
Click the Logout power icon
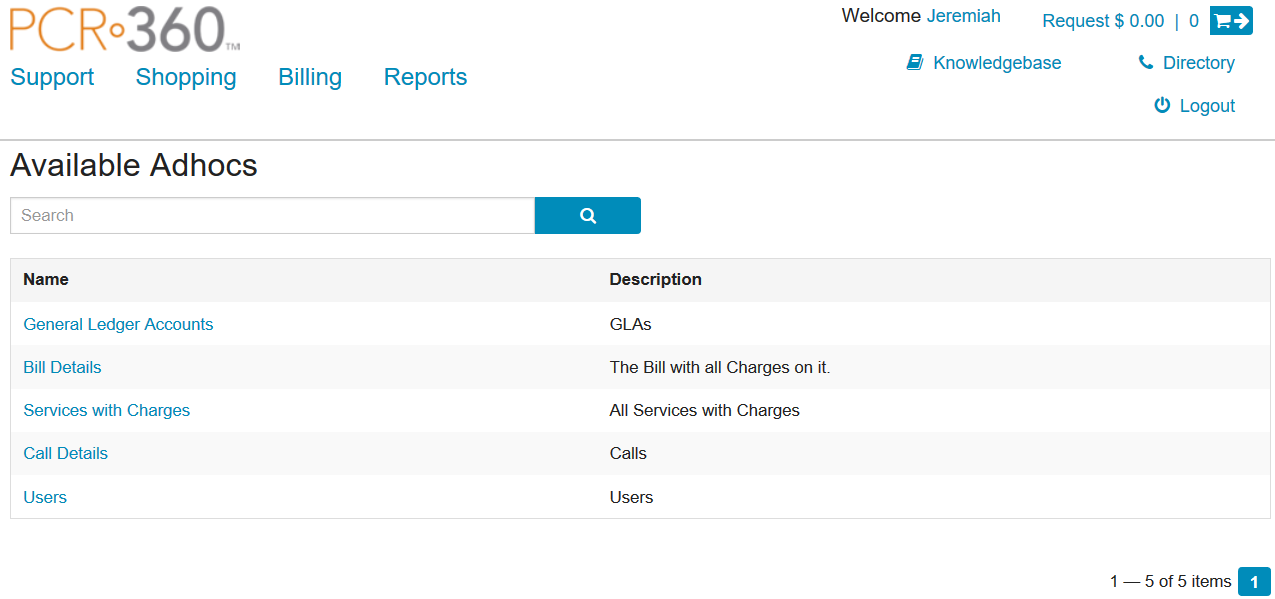point(1162,106)
